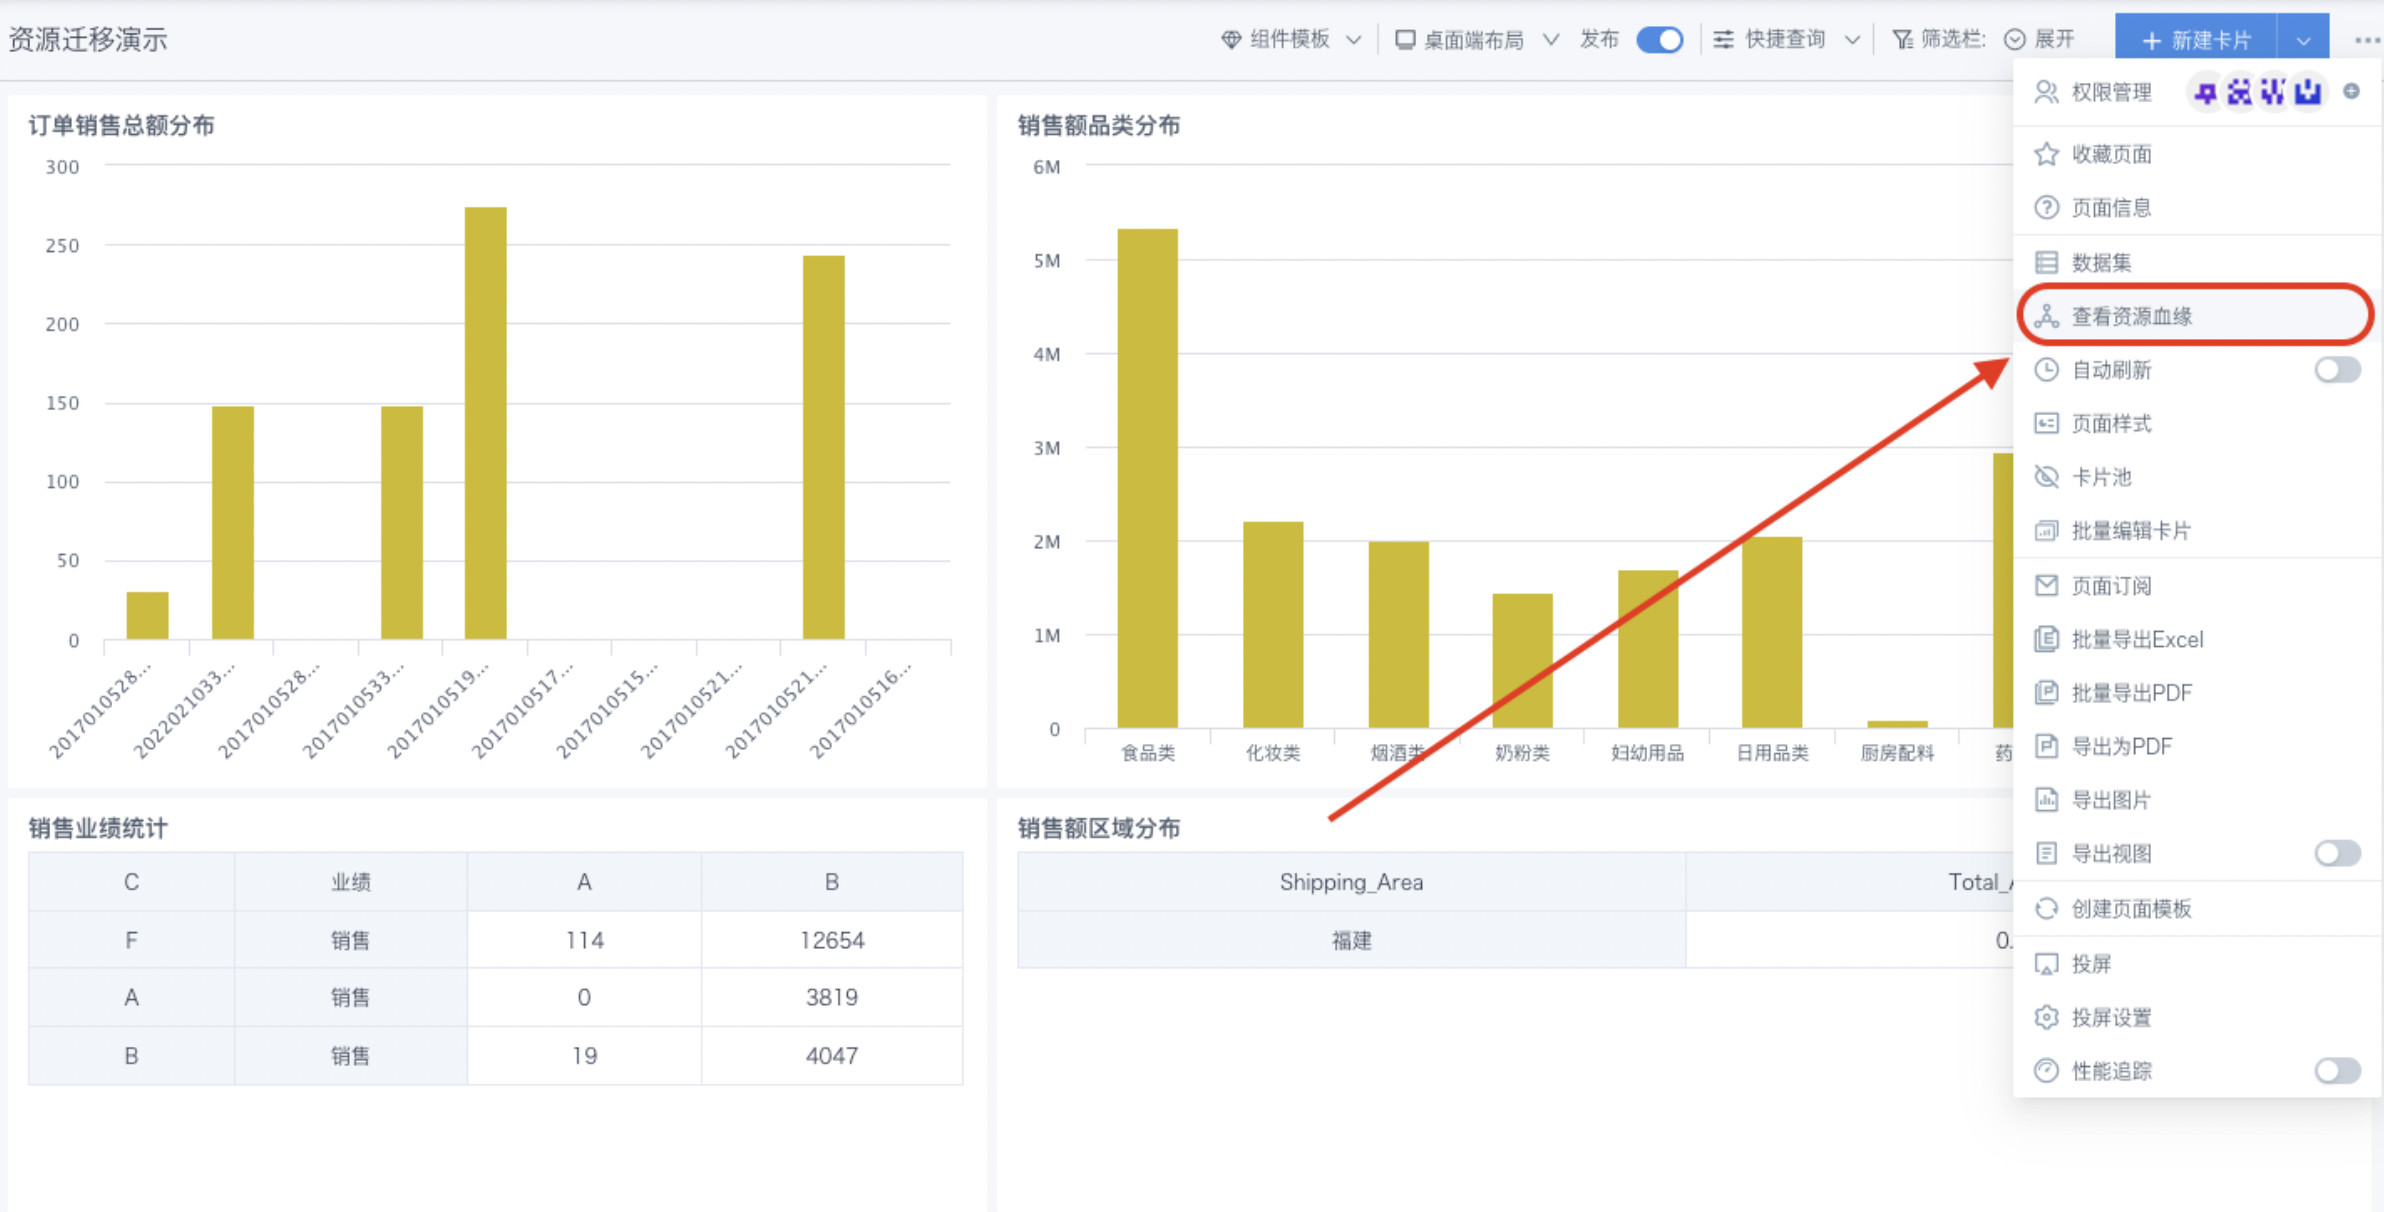
Task: Click the 数据集 table icon
Action: 2046,263
